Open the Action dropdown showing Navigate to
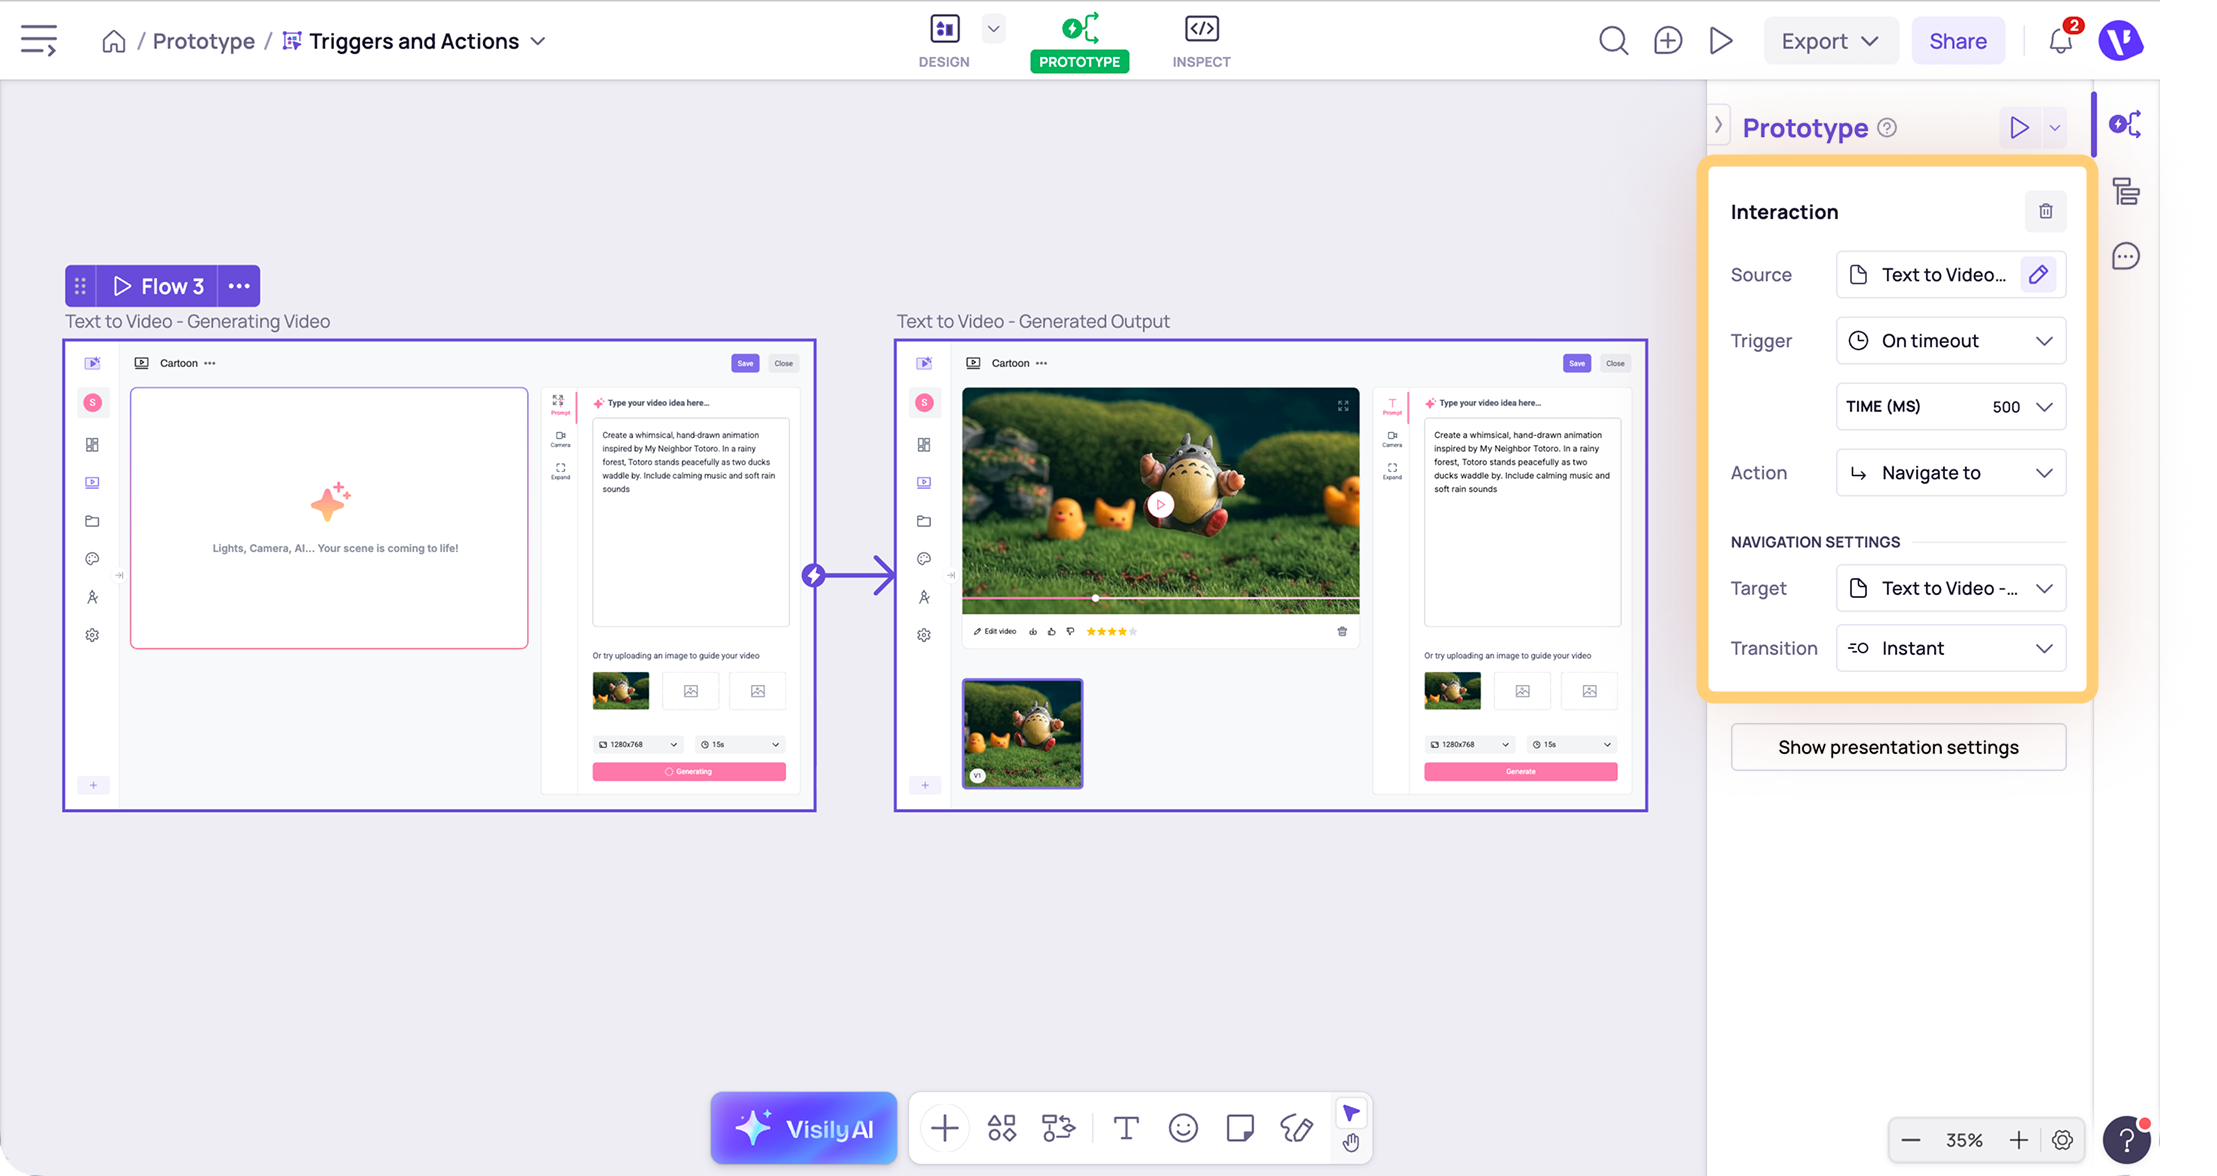The height and width of the screenshot is (1176, 2217). click(x=1951, y=473)
